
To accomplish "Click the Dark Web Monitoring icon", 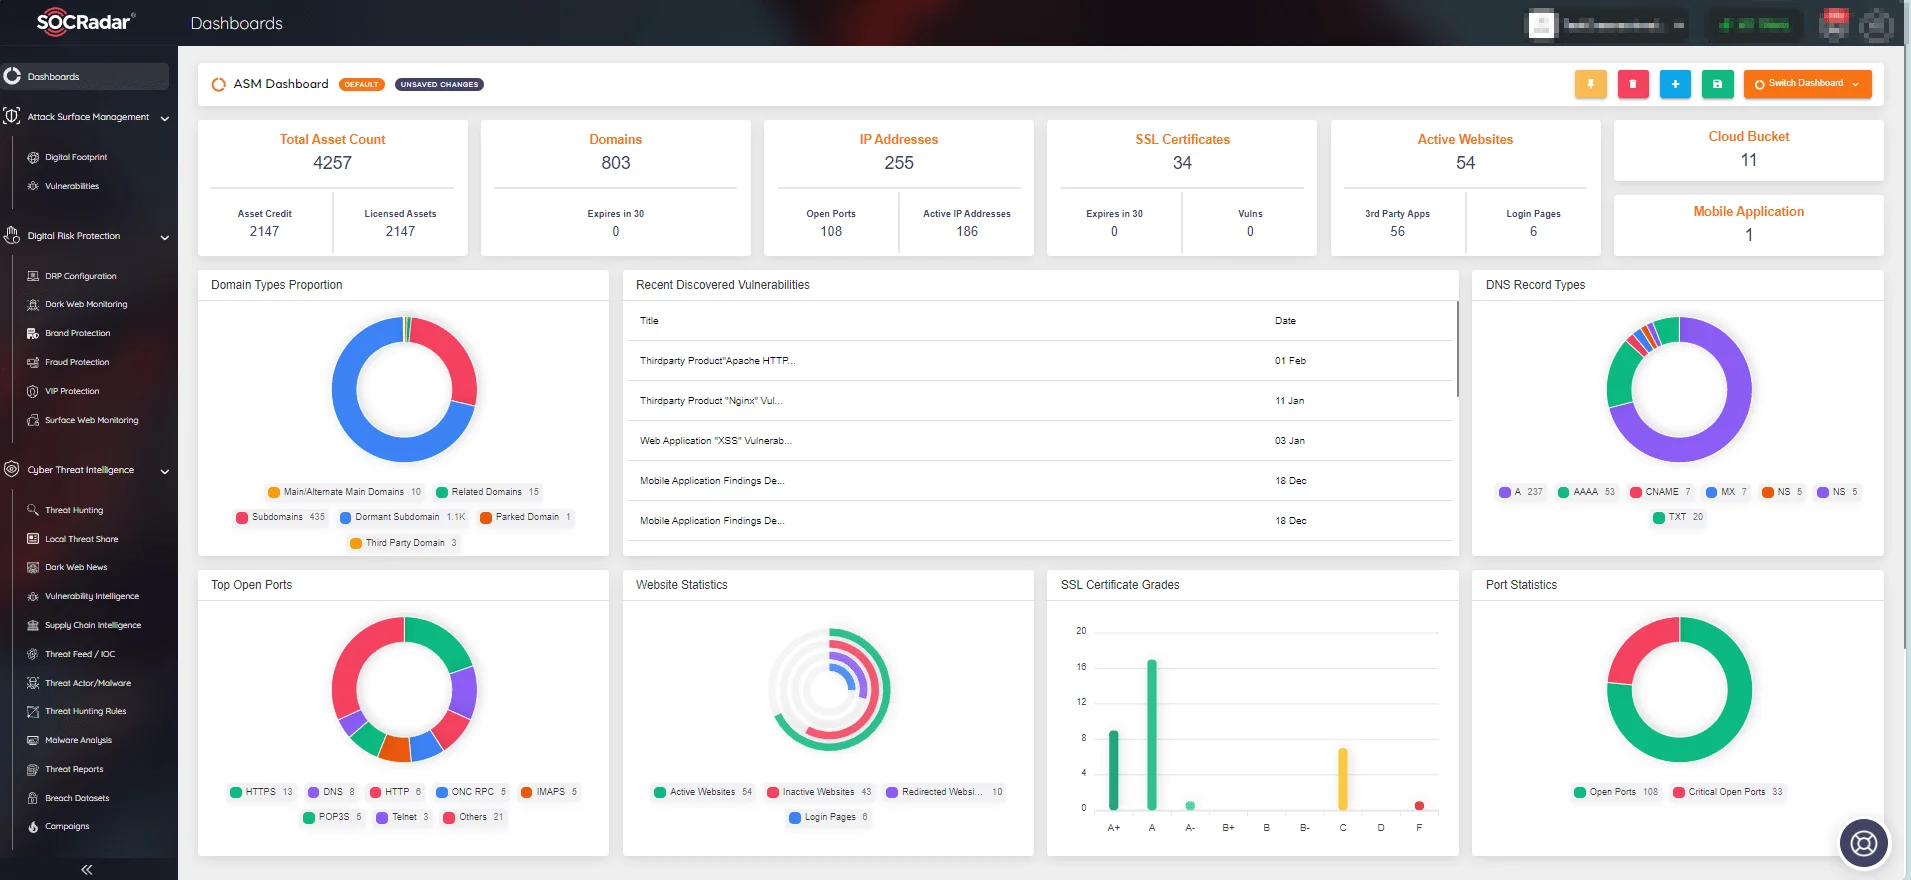I will point(33,304).
